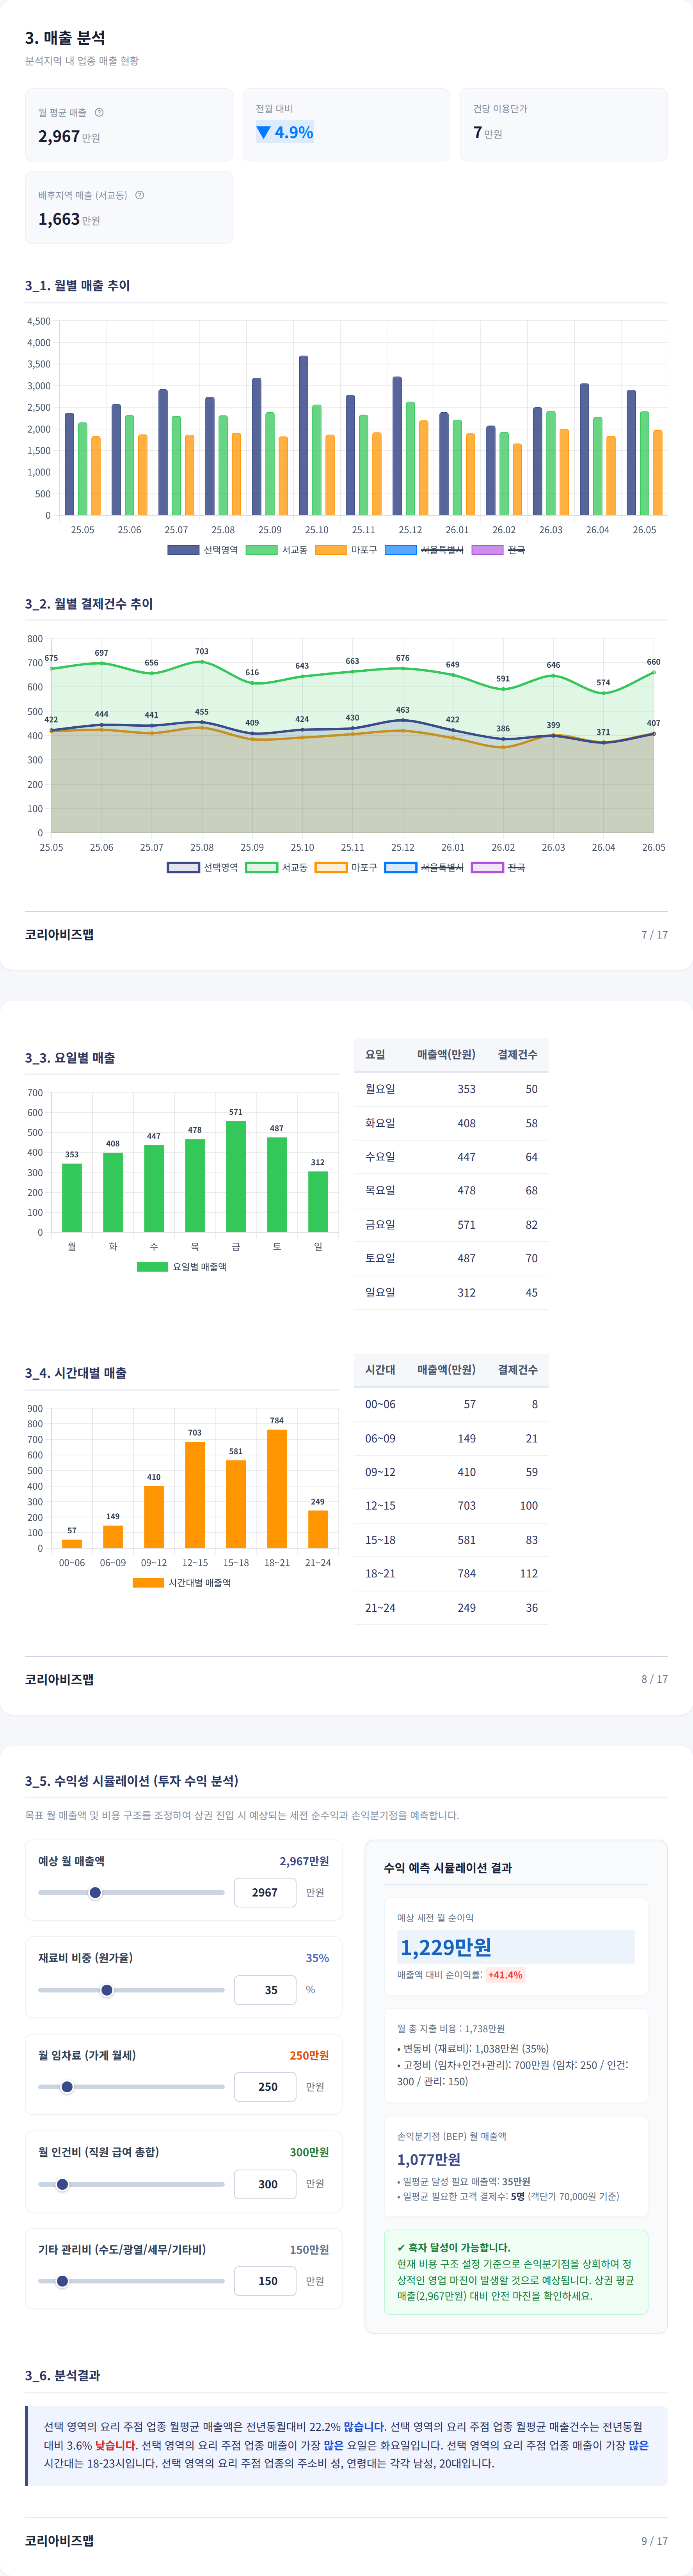
Task: Toggle the 요일별 매출액 chart legend
Action: coord(182,1267)
